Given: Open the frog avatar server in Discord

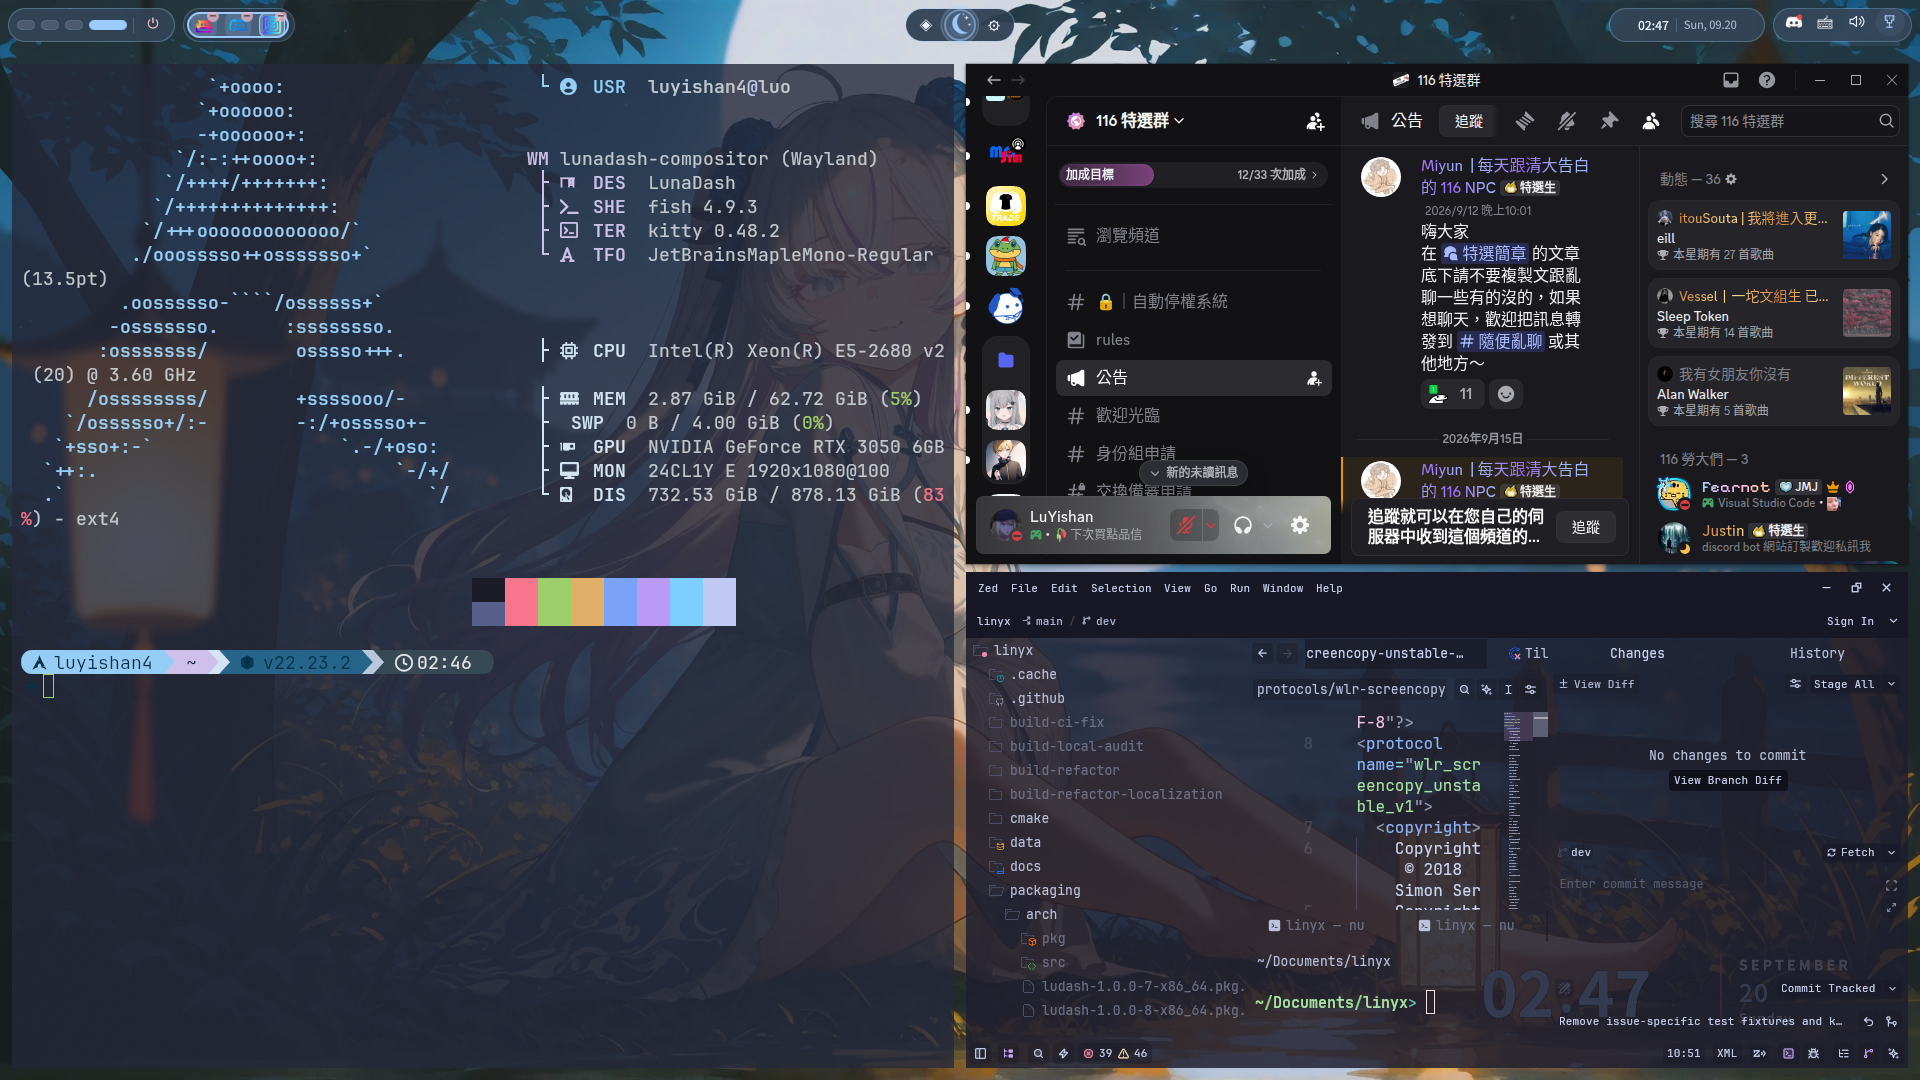Looking at the screenshot, I should [x=1006, y=256].
